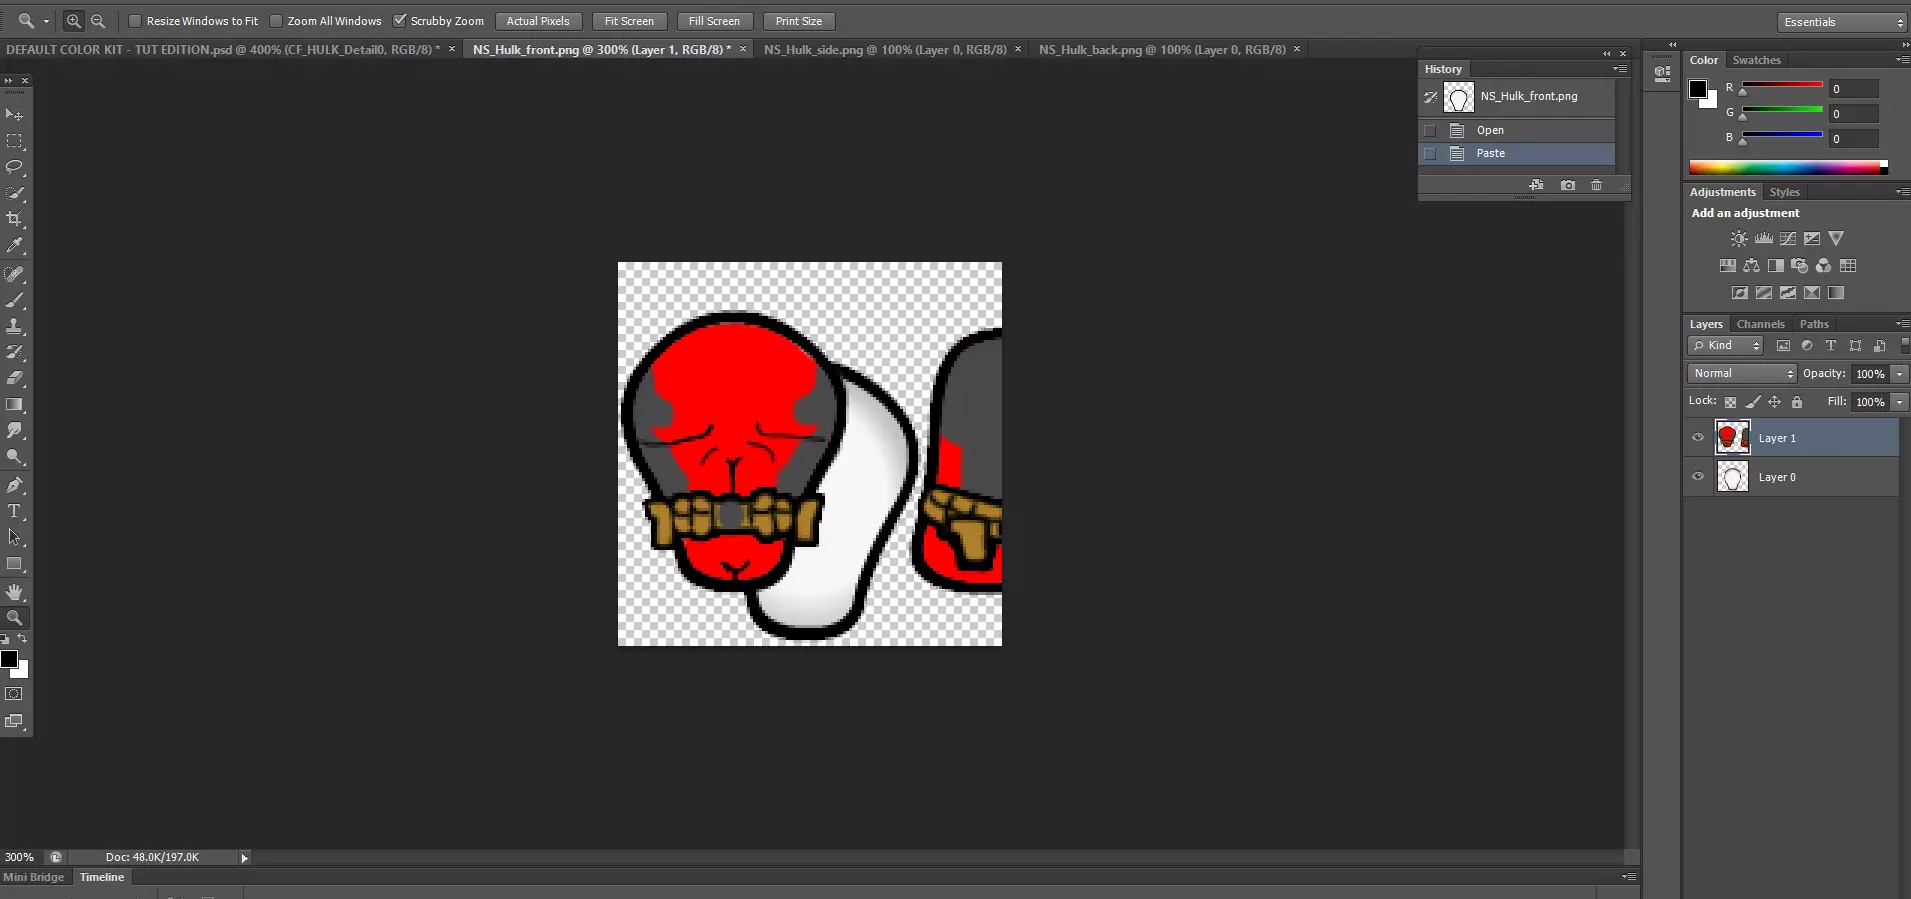Select the Rectangular Marquee tool
Image resolution: width=1911 pixels, height=899 pixels.
coord(14,141)
